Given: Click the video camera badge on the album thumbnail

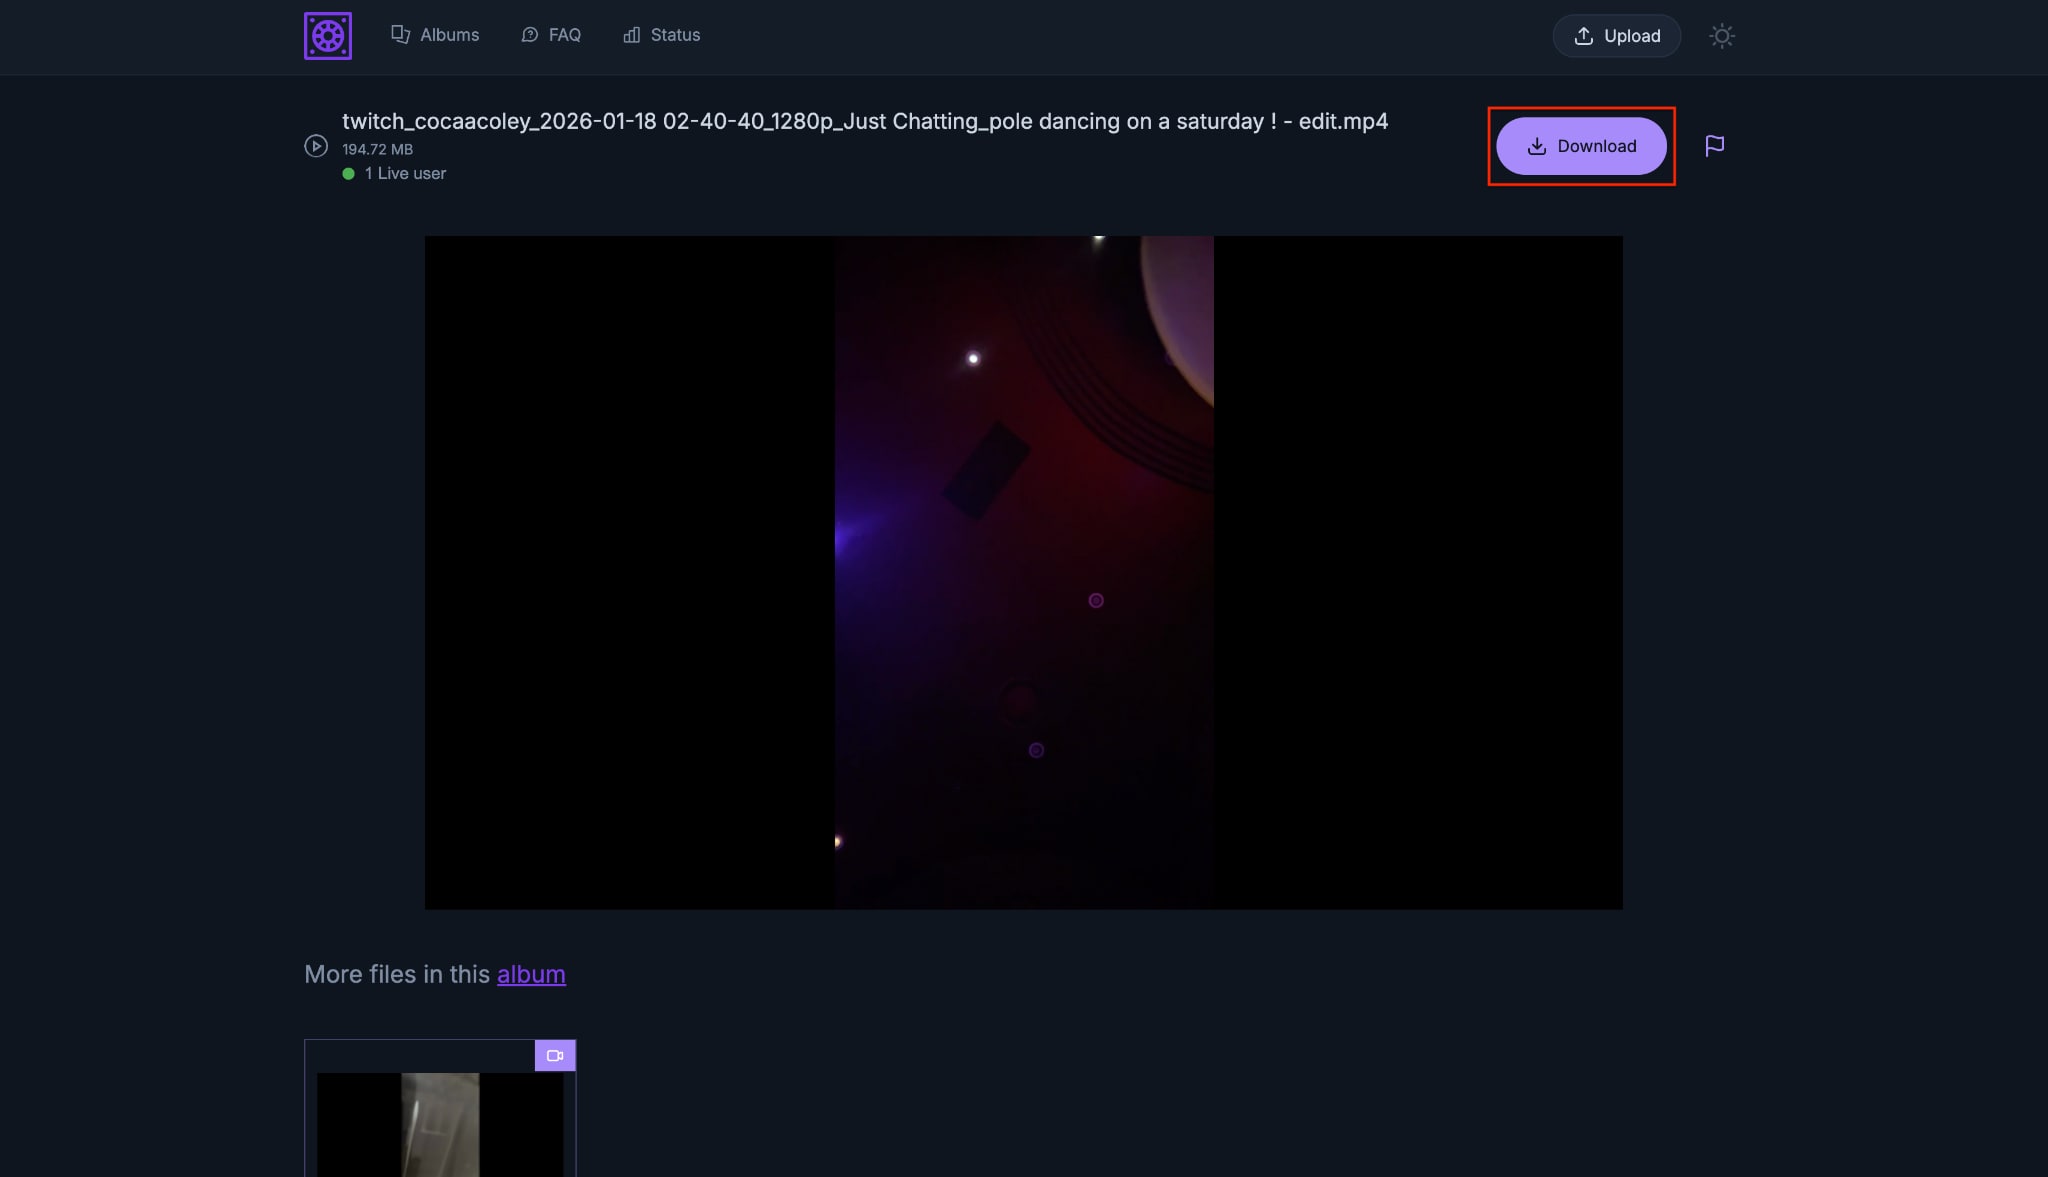Looking at the screenshot, I should pyautogui.click(x=555, y=1055).
